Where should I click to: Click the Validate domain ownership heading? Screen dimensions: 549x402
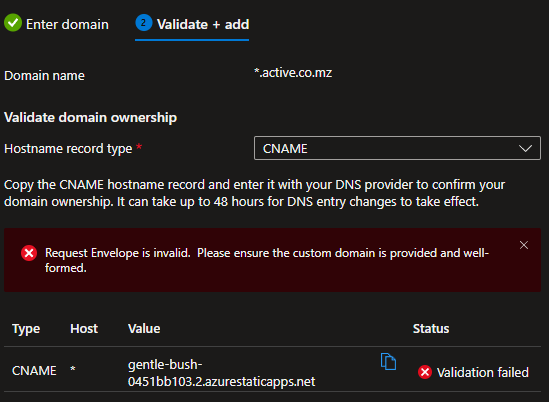click(90, 117)
